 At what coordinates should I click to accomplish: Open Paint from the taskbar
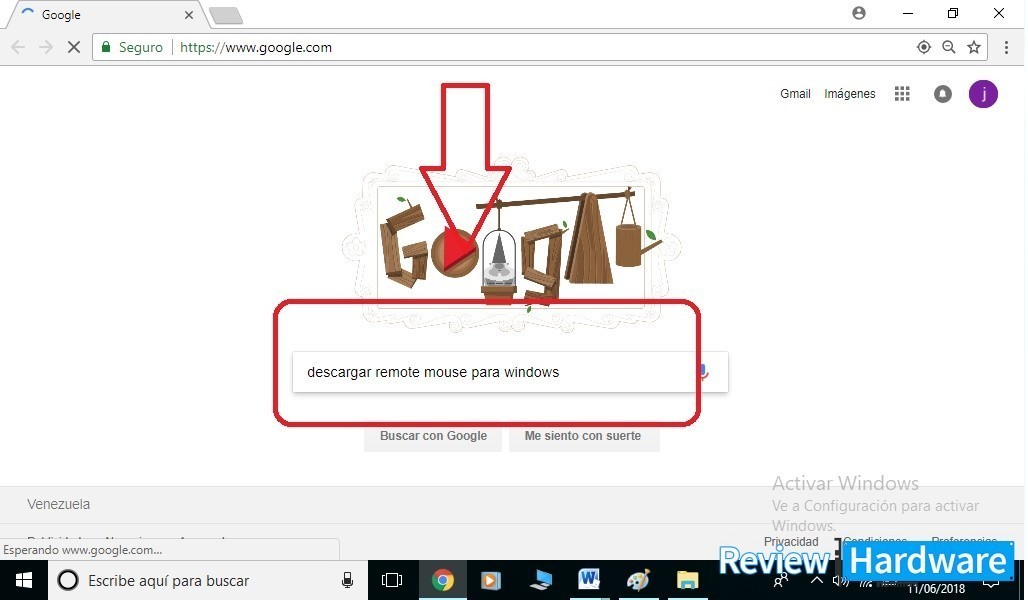[638, 580]
